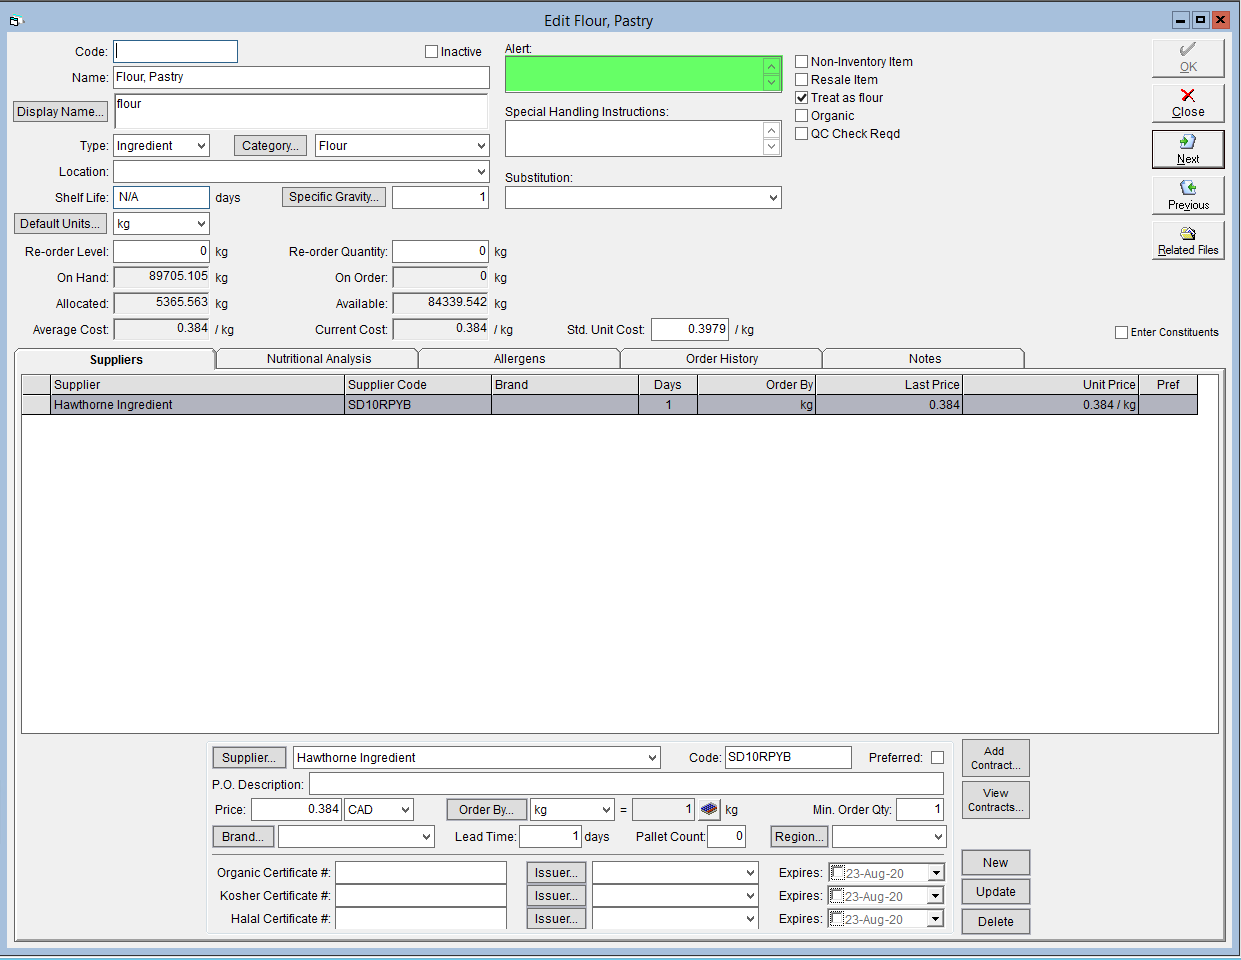Click the New supplier button

click(995, 862)
